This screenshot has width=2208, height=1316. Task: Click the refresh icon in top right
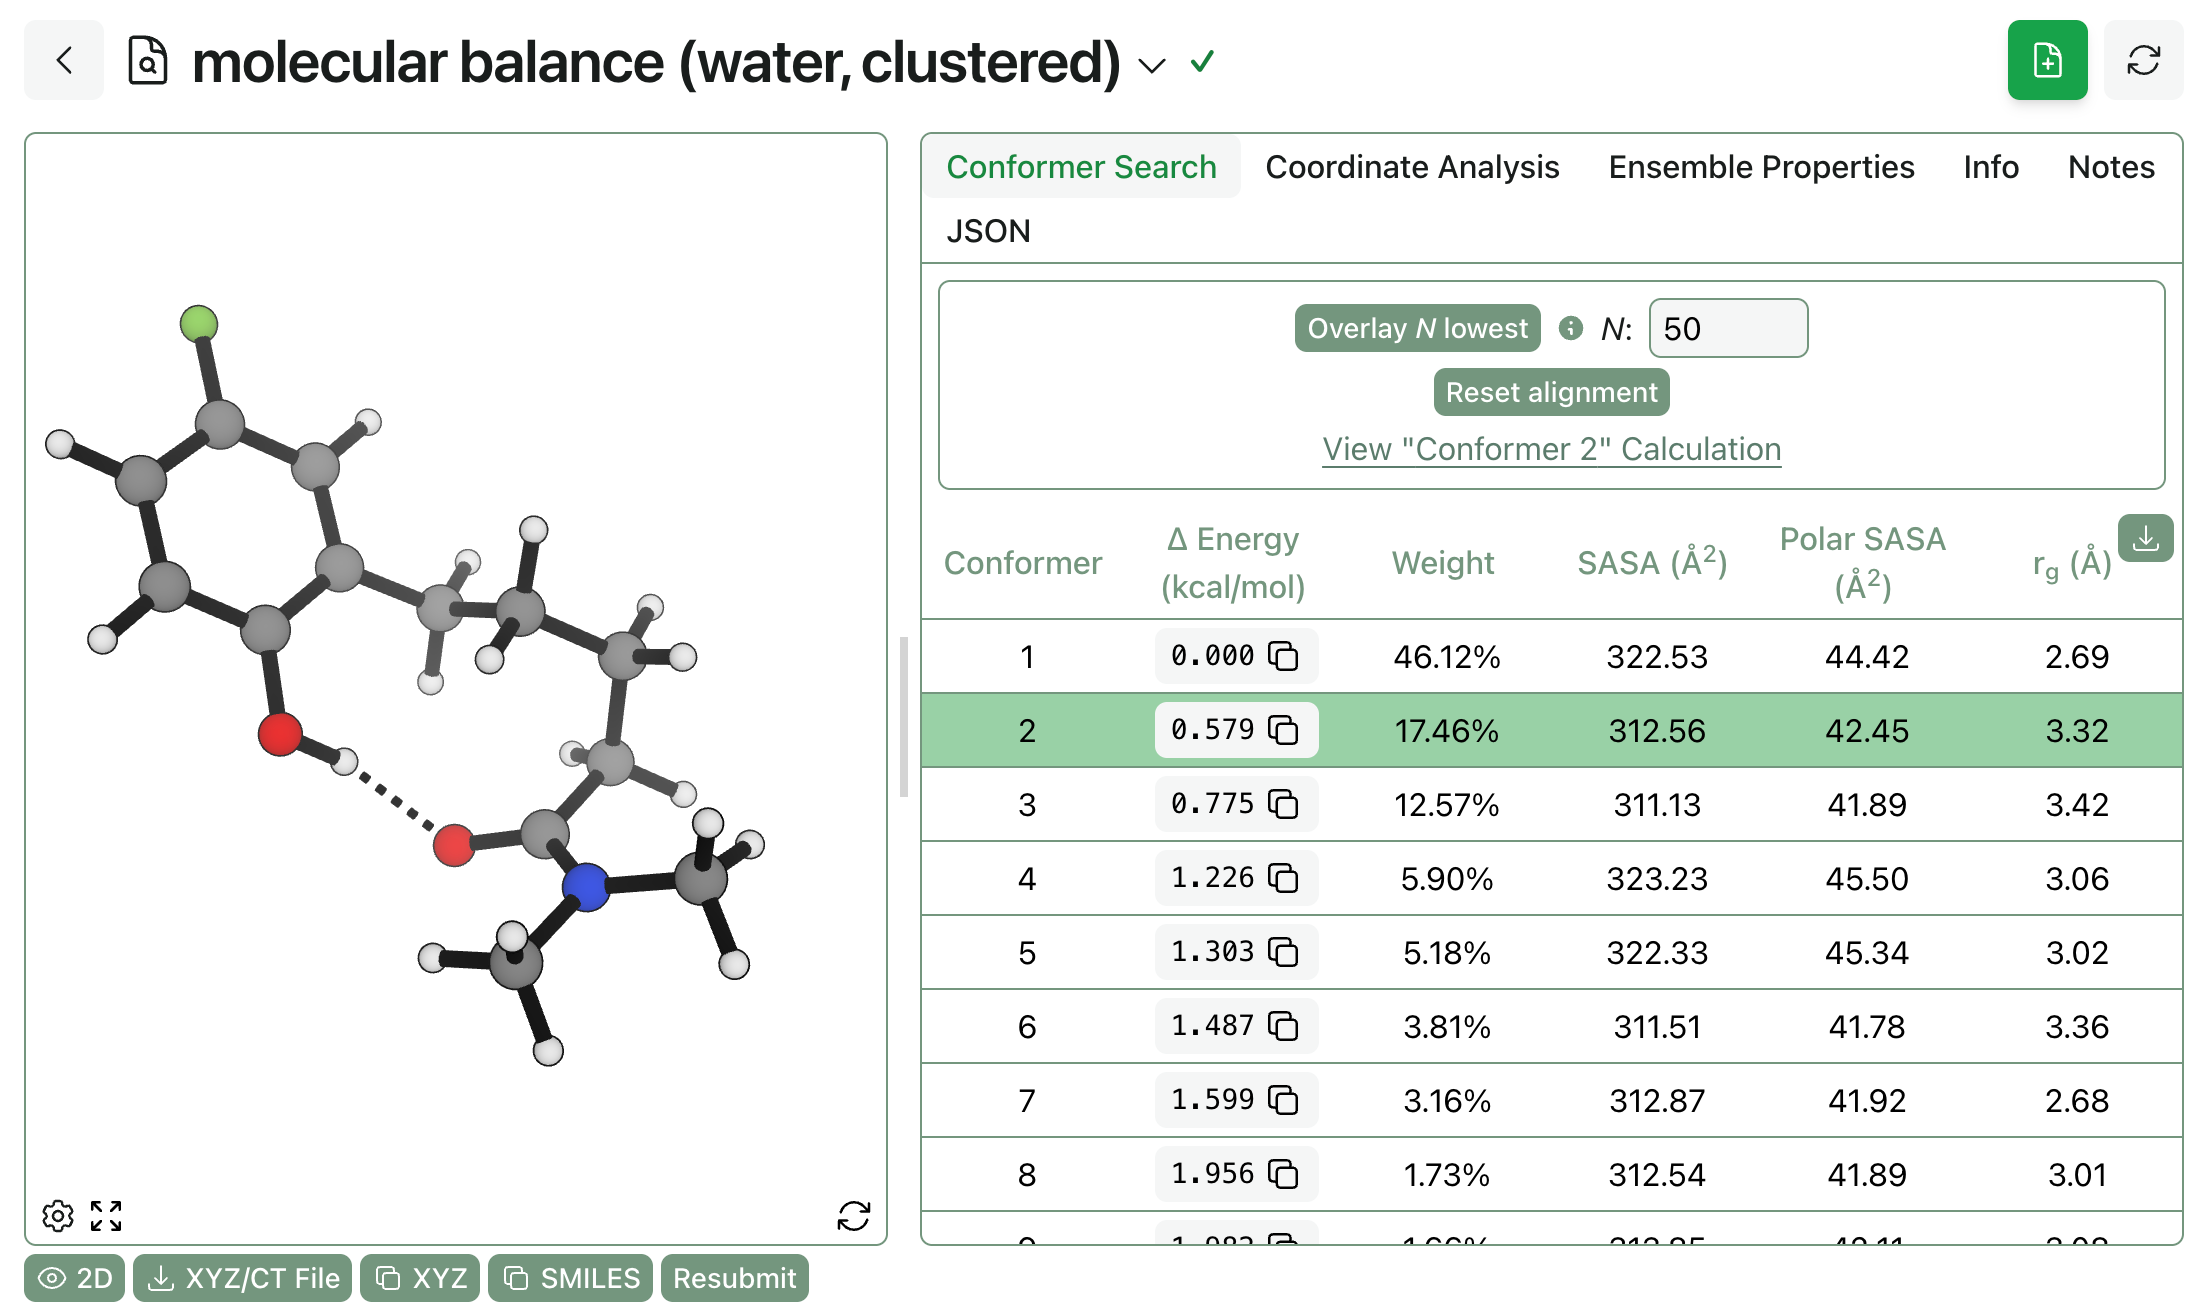coord(2142,61)
